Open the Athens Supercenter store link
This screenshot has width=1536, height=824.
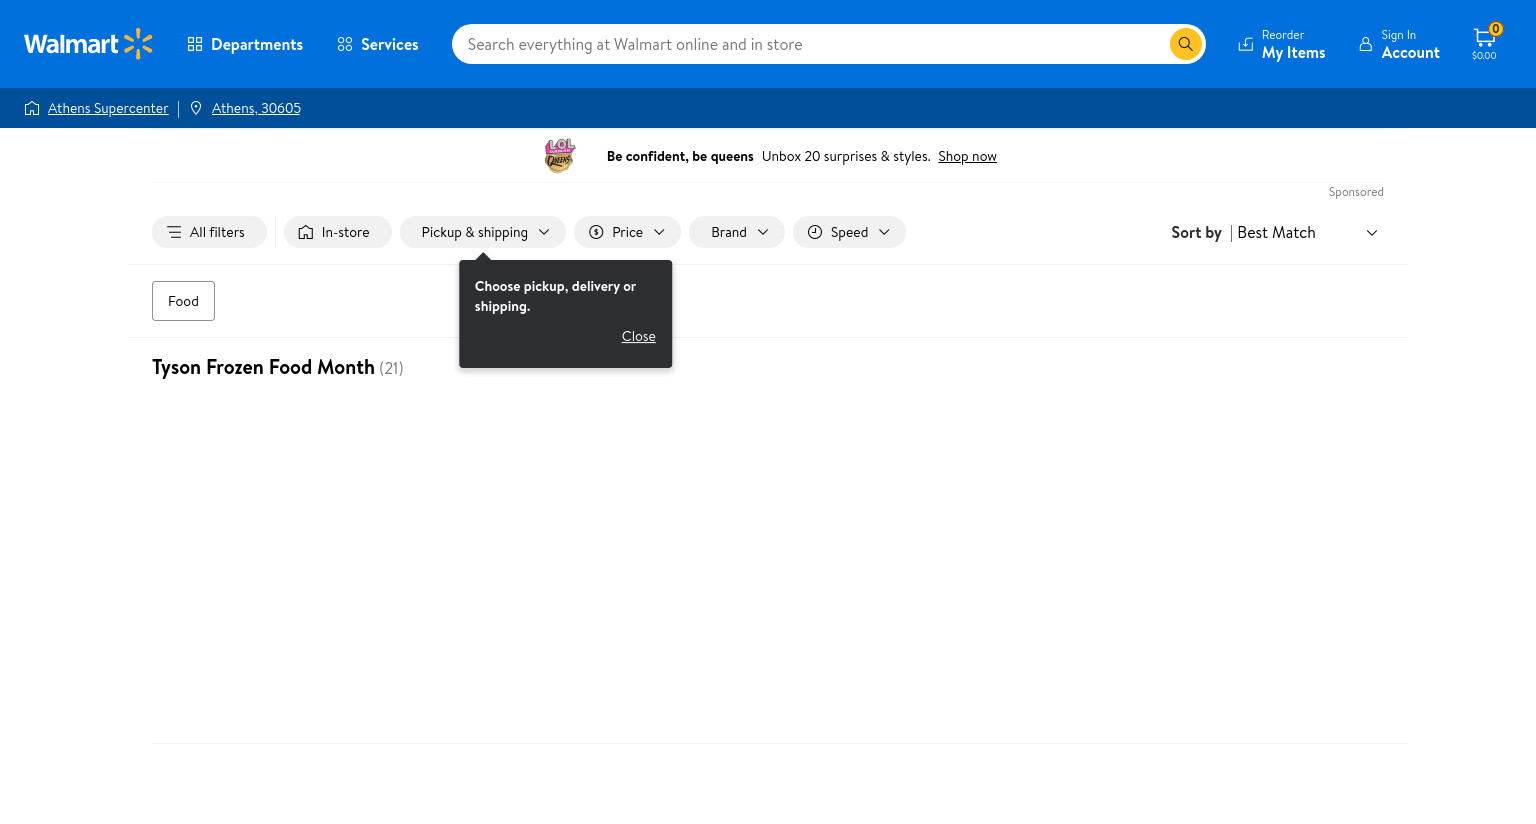pos(108,108)
